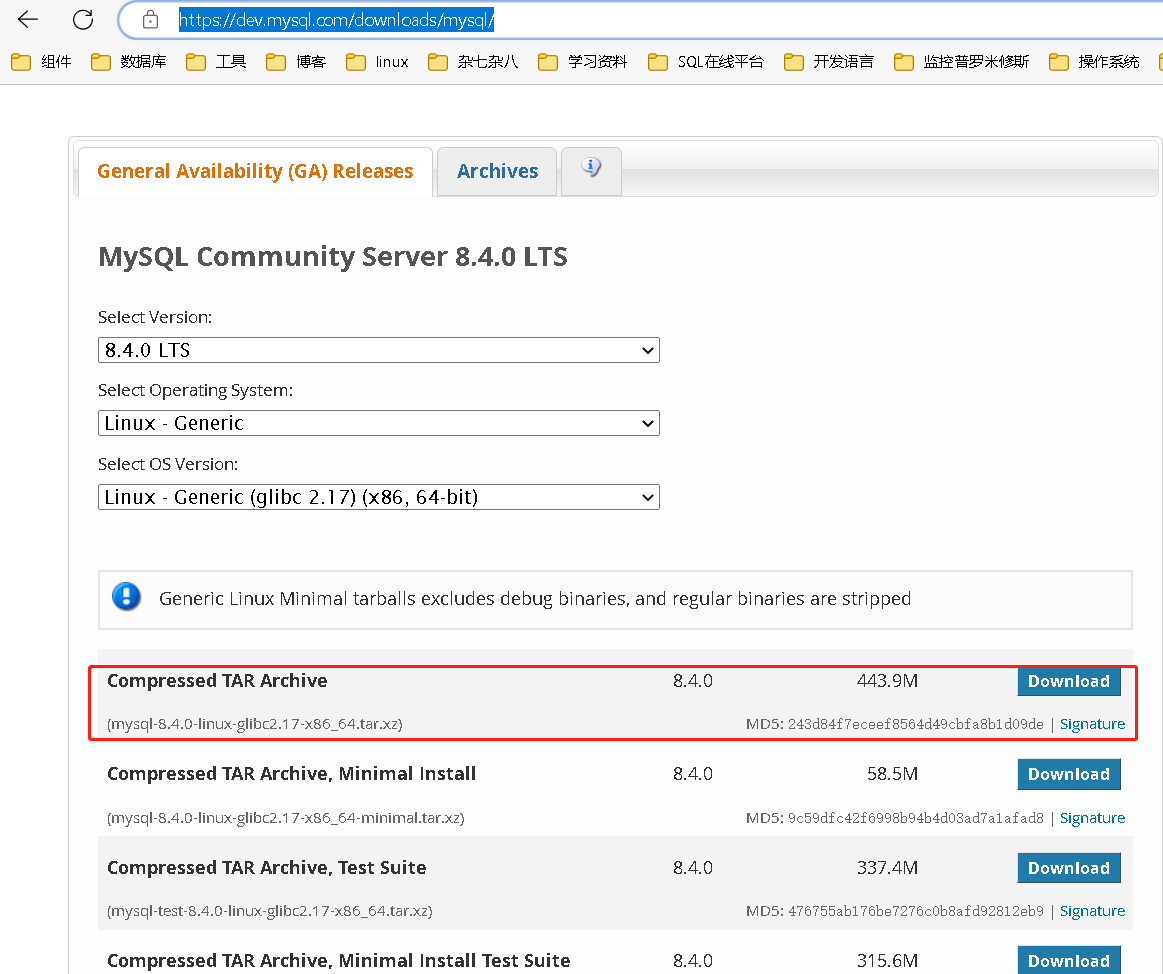1163x974 pixels.
Task: Open the information icon tab
Action: (591, 171)
